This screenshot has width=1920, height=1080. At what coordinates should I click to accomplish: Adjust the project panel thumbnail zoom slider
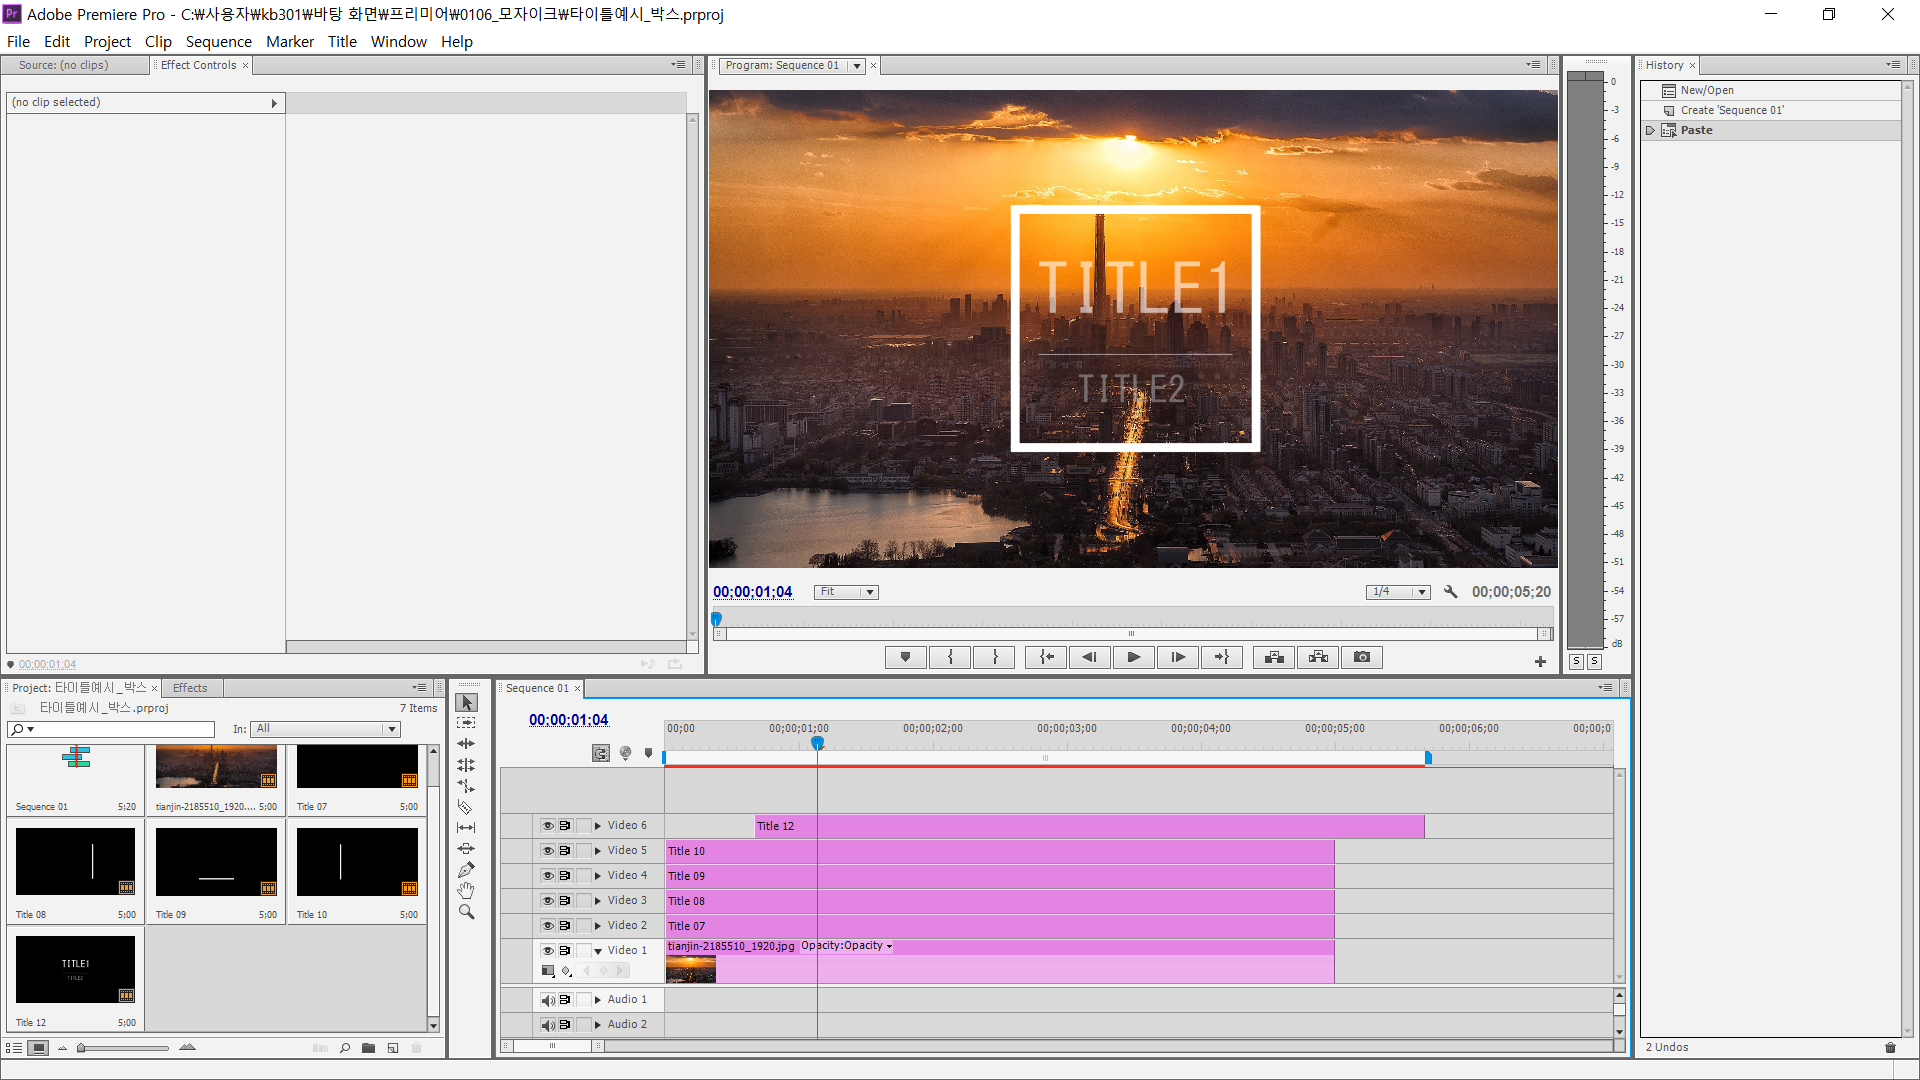(x=82, y=1048)
